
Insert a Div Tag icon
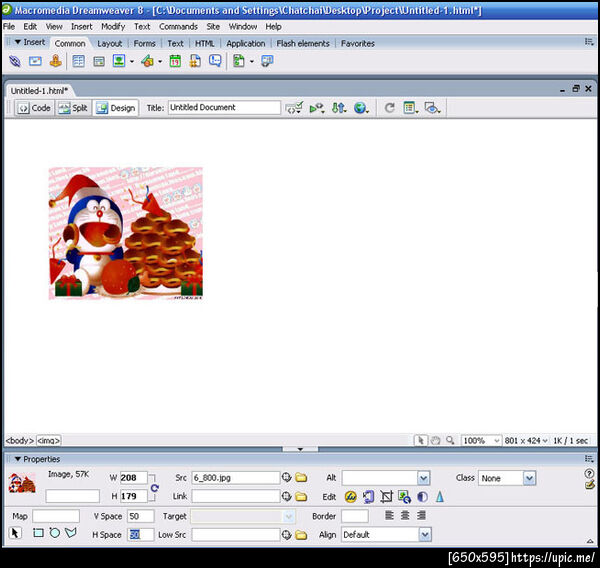tap(99, 61)
